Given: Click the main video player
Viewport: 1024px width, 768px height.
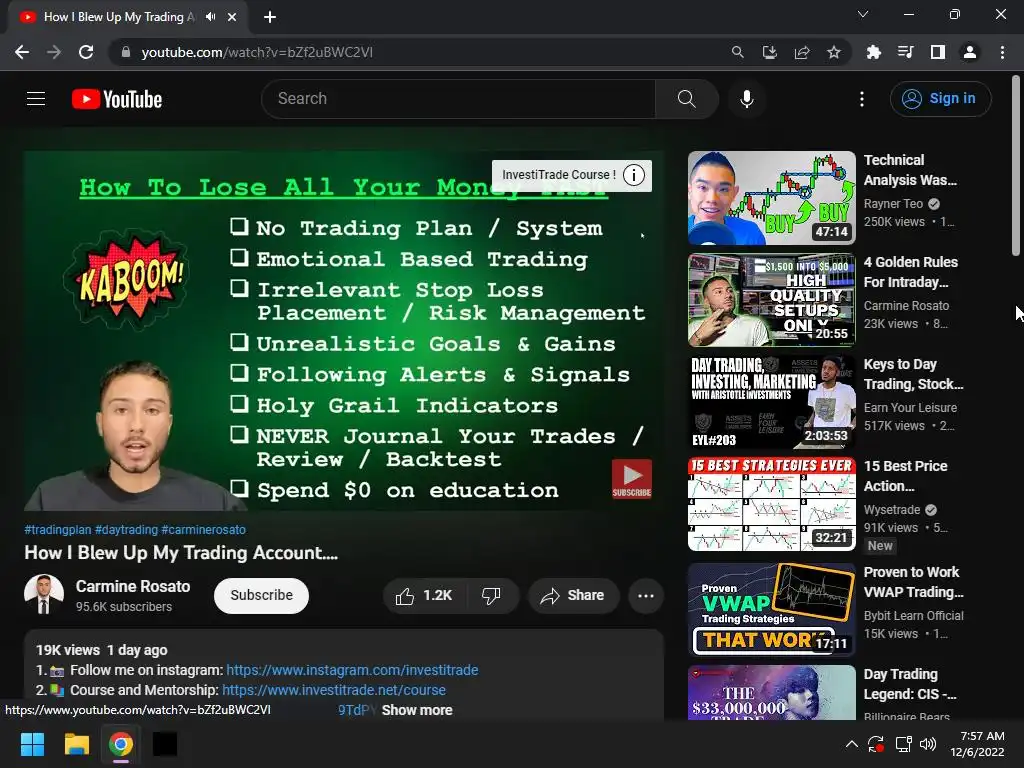Looking at the screenshot, I should point(344,330).
